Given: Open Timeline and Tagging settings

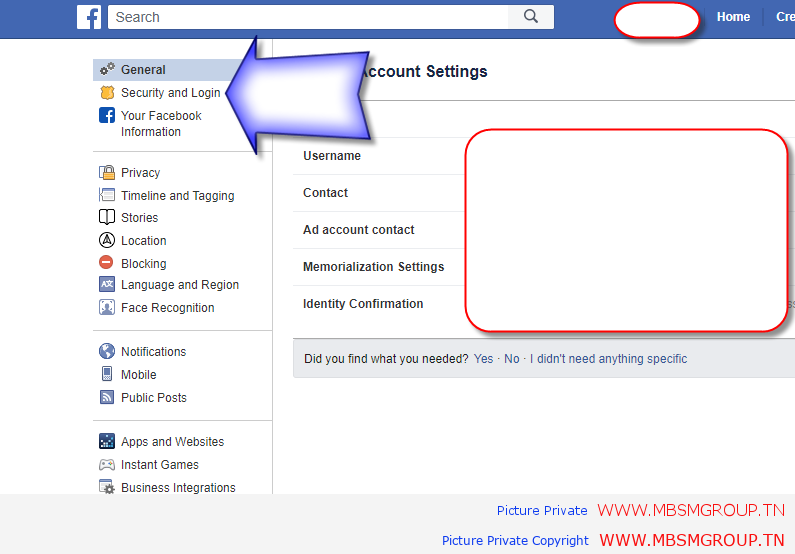Looking at the screenshot, I should [x=177, y=196].
